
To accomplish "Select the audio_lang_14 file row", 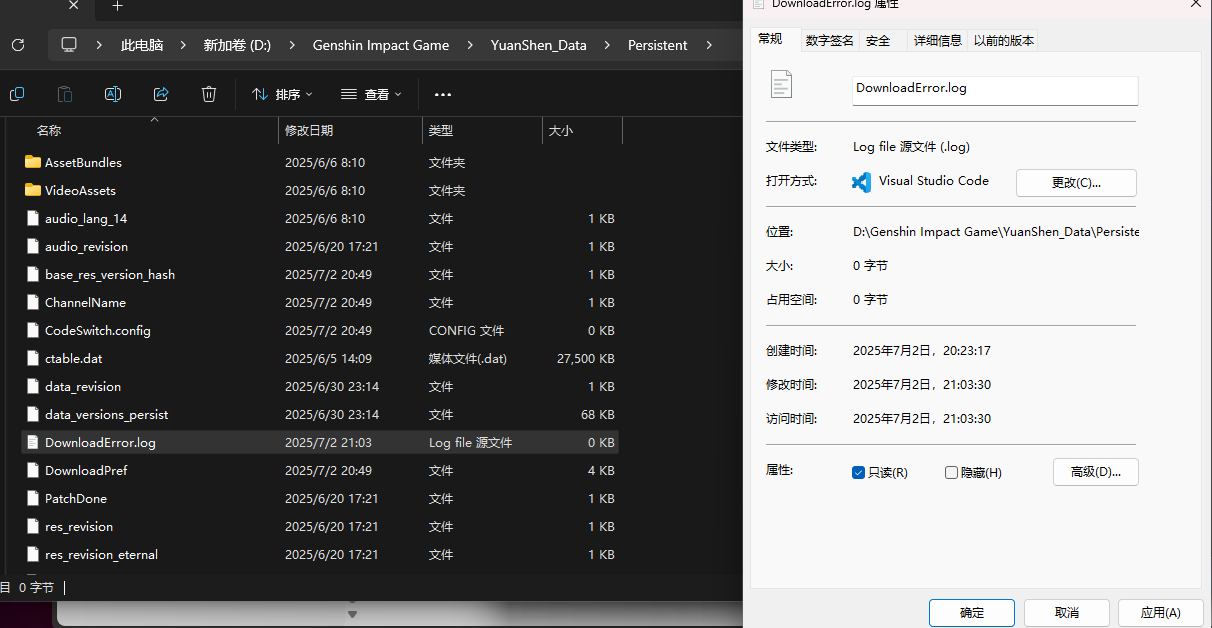I will [x=320, y=218].
